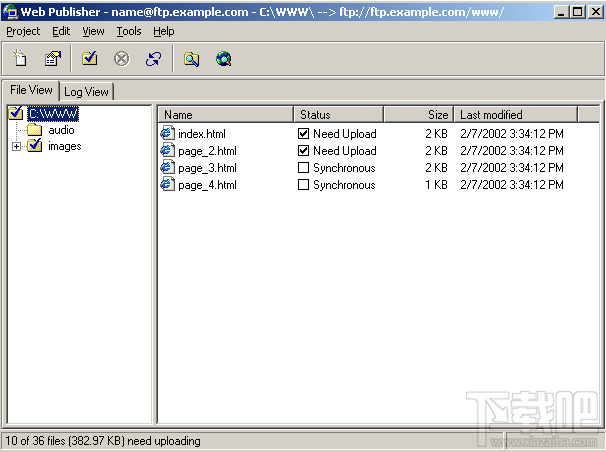Click the Publish checked files toolbar icon

point(90,59)
